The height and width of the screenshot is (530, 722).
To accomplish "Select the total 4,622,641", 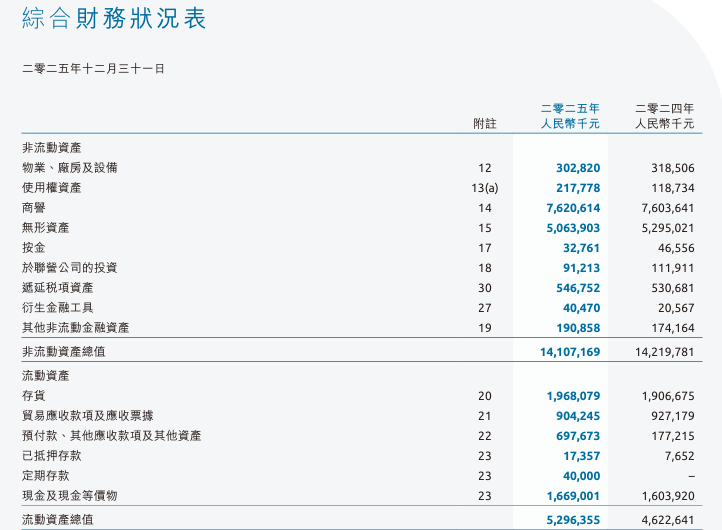I will tap(668, 520).
